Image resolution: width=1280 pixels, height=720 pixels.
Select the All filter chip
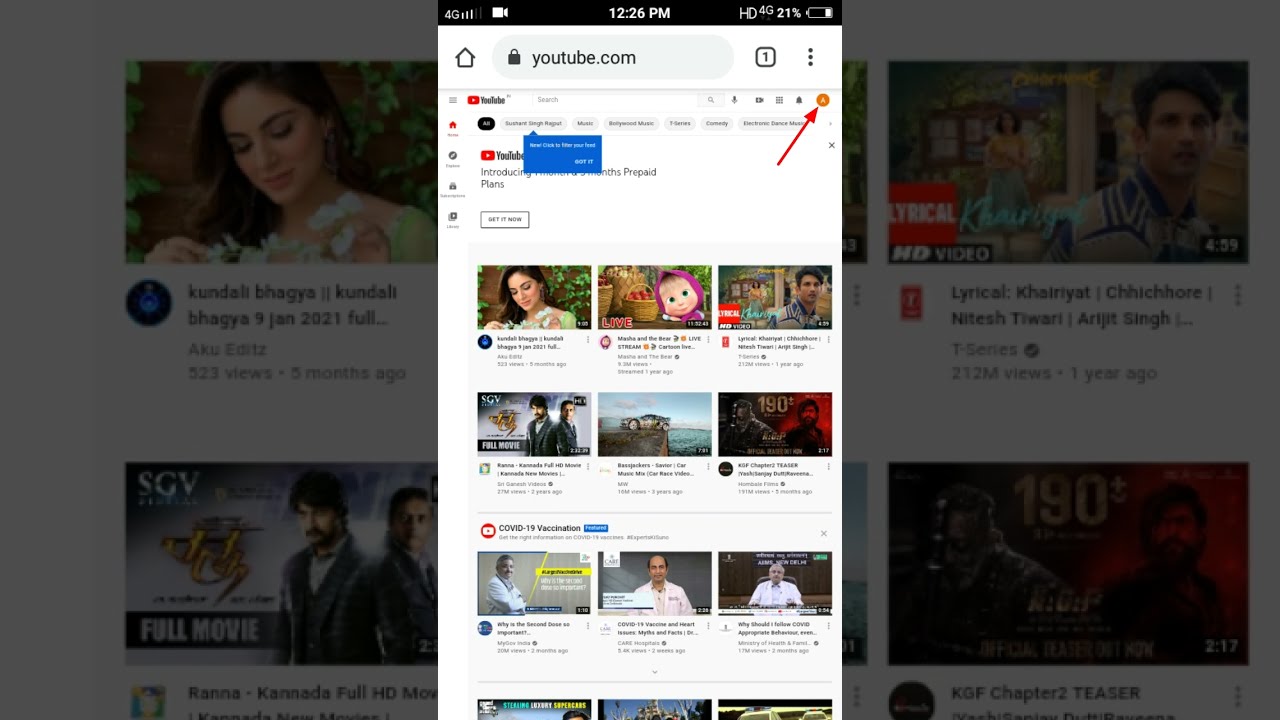pyautogui.click(x=486, y=124)
